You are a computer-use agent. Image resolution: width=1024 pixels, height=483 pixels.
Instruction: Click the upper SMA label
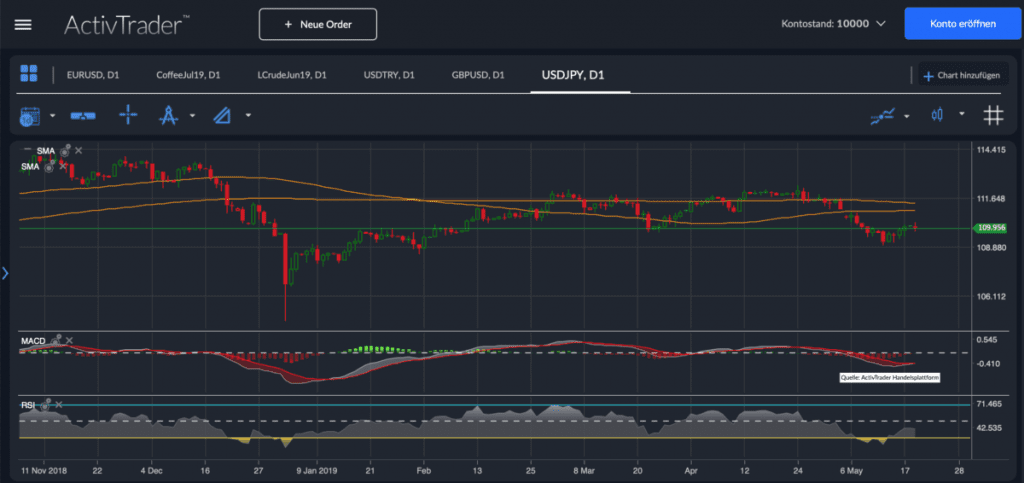coord(46,151)
